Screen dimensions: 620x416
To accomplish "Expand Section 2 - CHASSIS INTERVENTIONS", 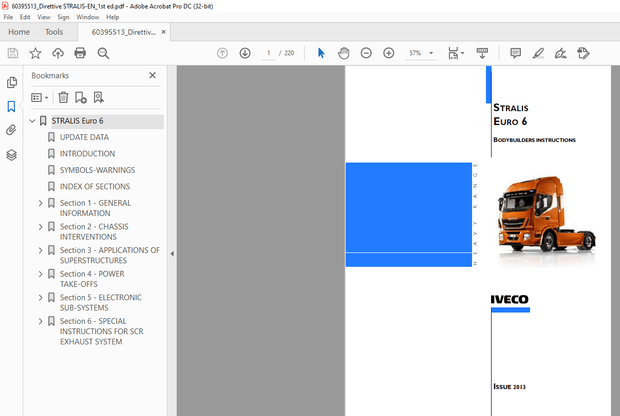I will click(x=40, y=227).
